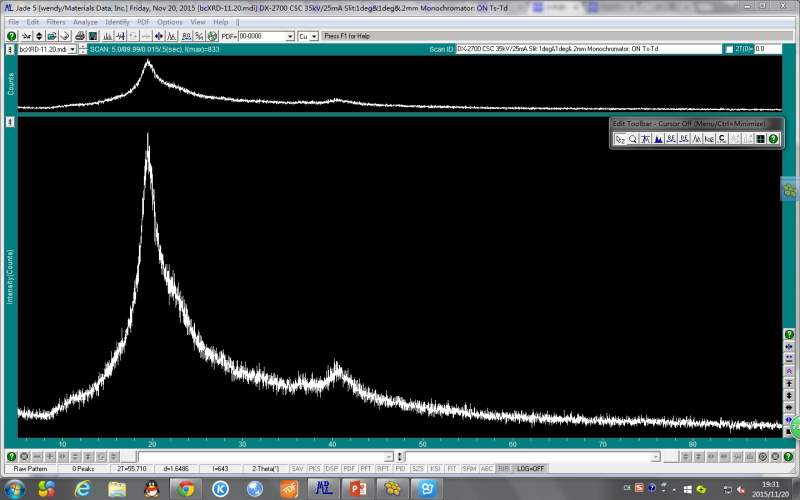Screen dimensions: 800x500
Task: Open the Options menu
Action: tap(169, 22)
